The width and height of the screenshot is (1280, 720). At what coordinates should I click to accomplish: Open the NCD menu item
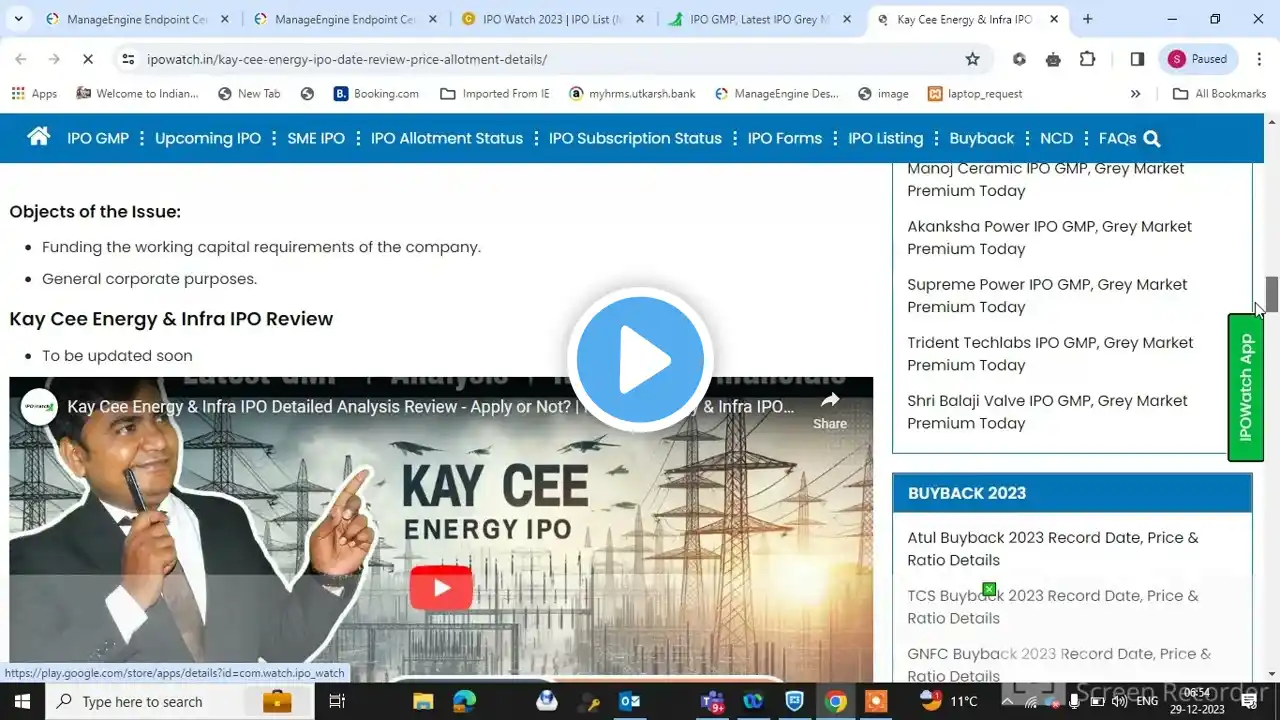click(x=1056, y=139)
